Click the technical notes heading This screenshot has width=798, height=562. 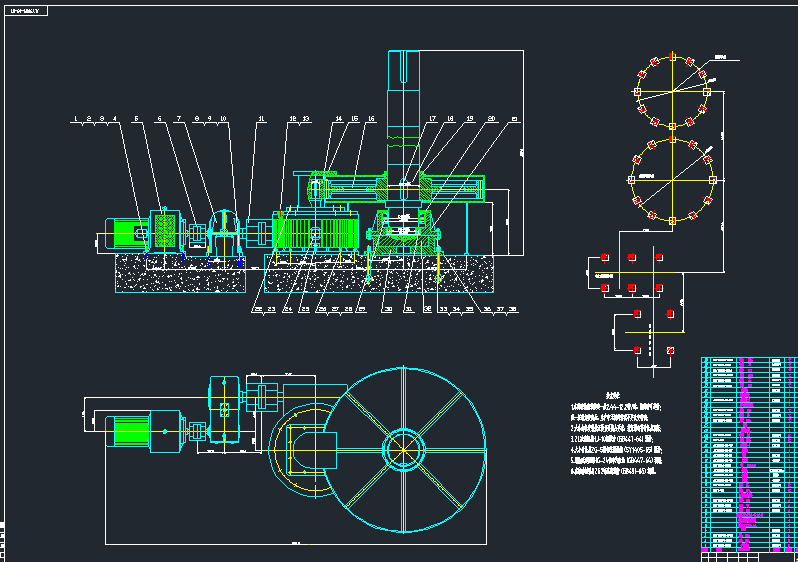[x=613, y=395]
